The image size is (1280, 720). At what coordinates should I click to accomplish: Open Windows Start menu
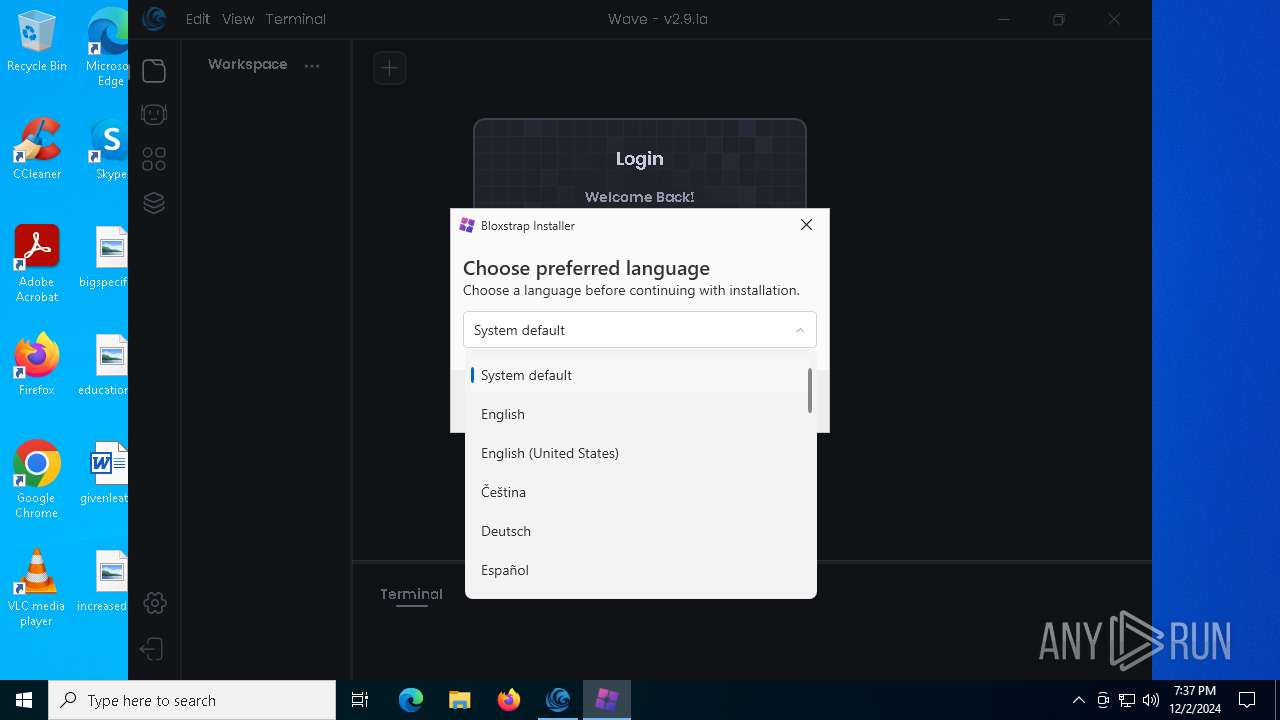click(x=24, y=700)
